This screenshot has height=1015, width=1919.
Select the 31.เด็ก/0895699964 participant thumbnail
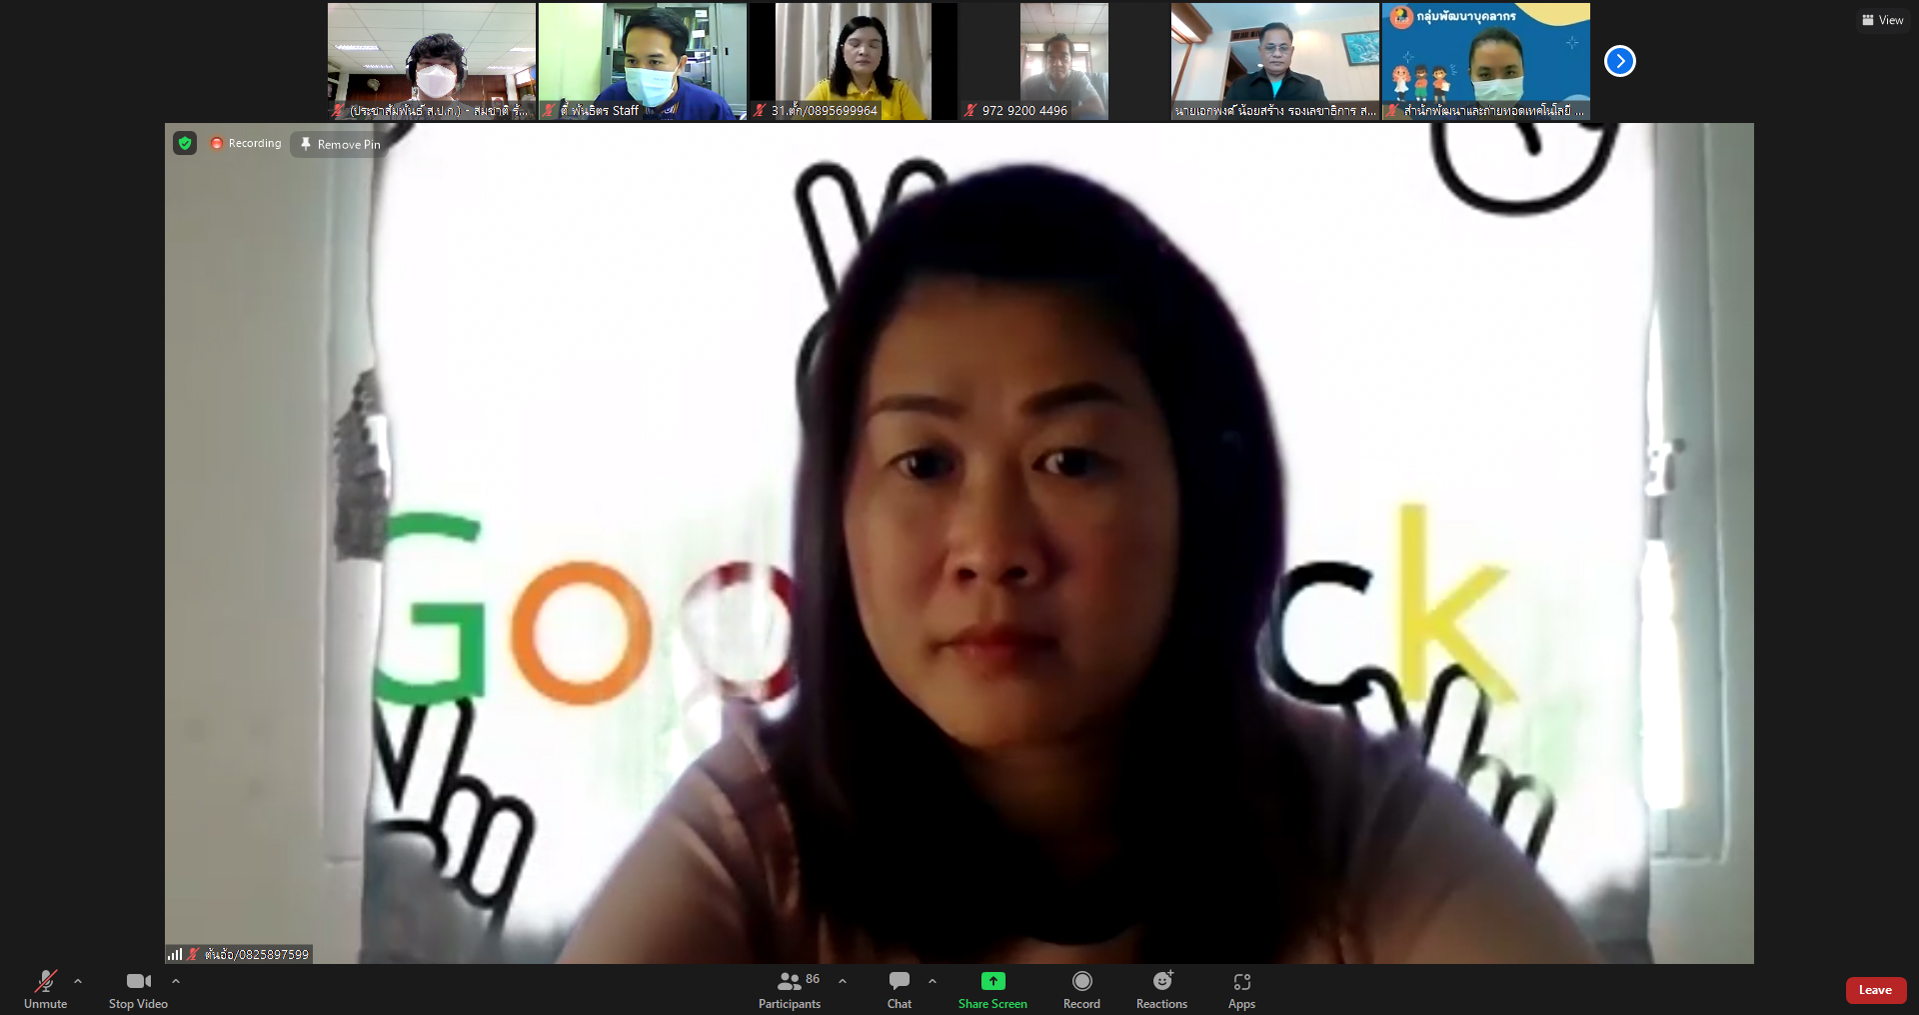(853, 61)
